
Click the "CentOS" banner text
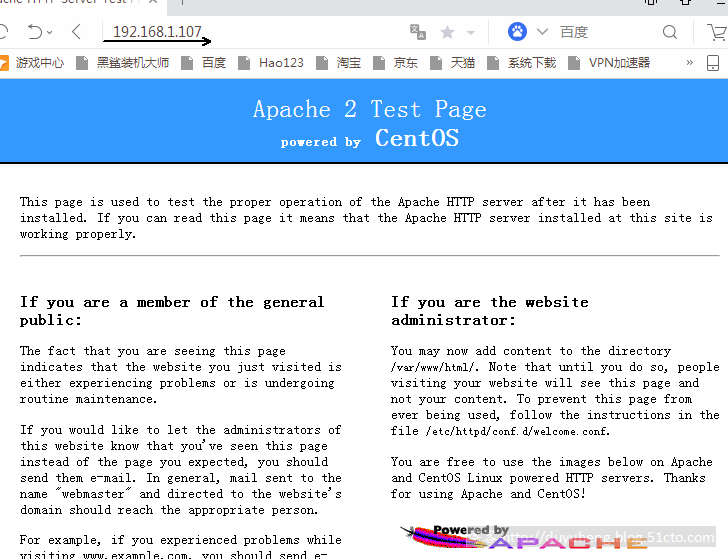(x=417, y=138)
